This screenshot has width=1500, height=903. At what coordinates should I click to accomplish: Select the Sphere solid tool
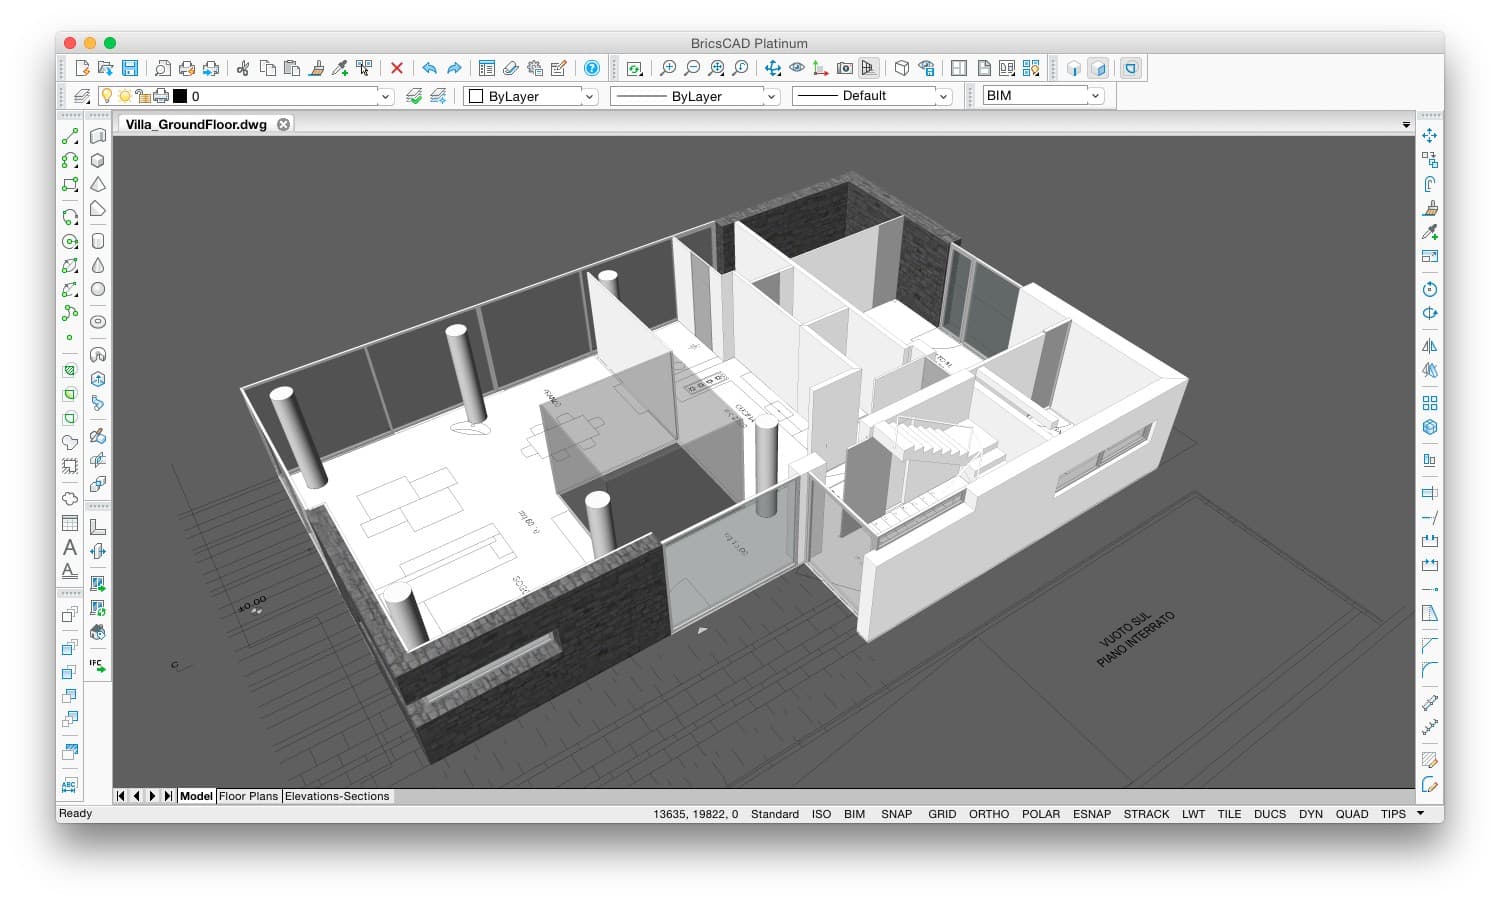click(98, 289)
